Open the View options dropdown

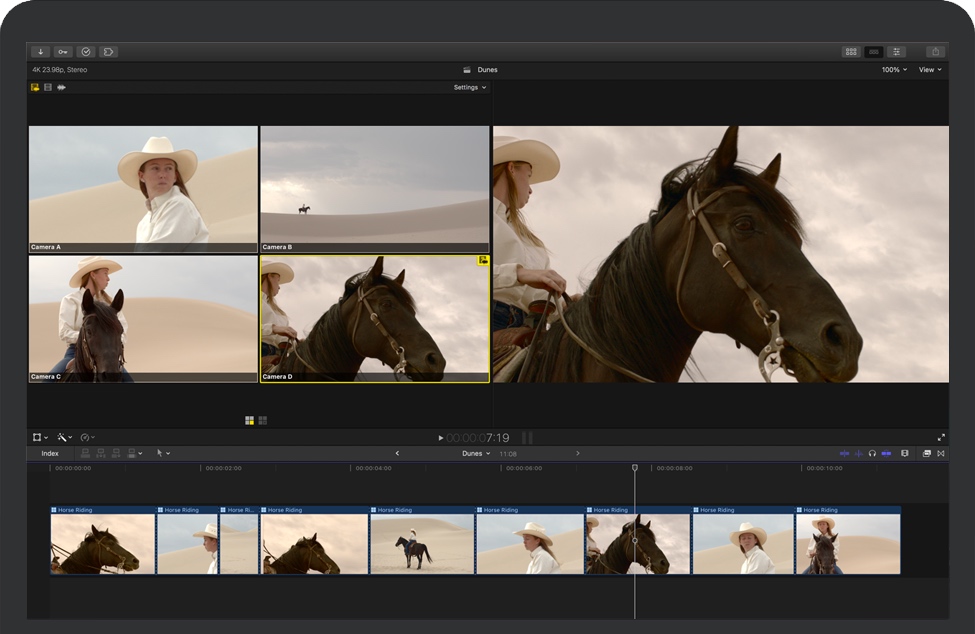coord(930,70)
